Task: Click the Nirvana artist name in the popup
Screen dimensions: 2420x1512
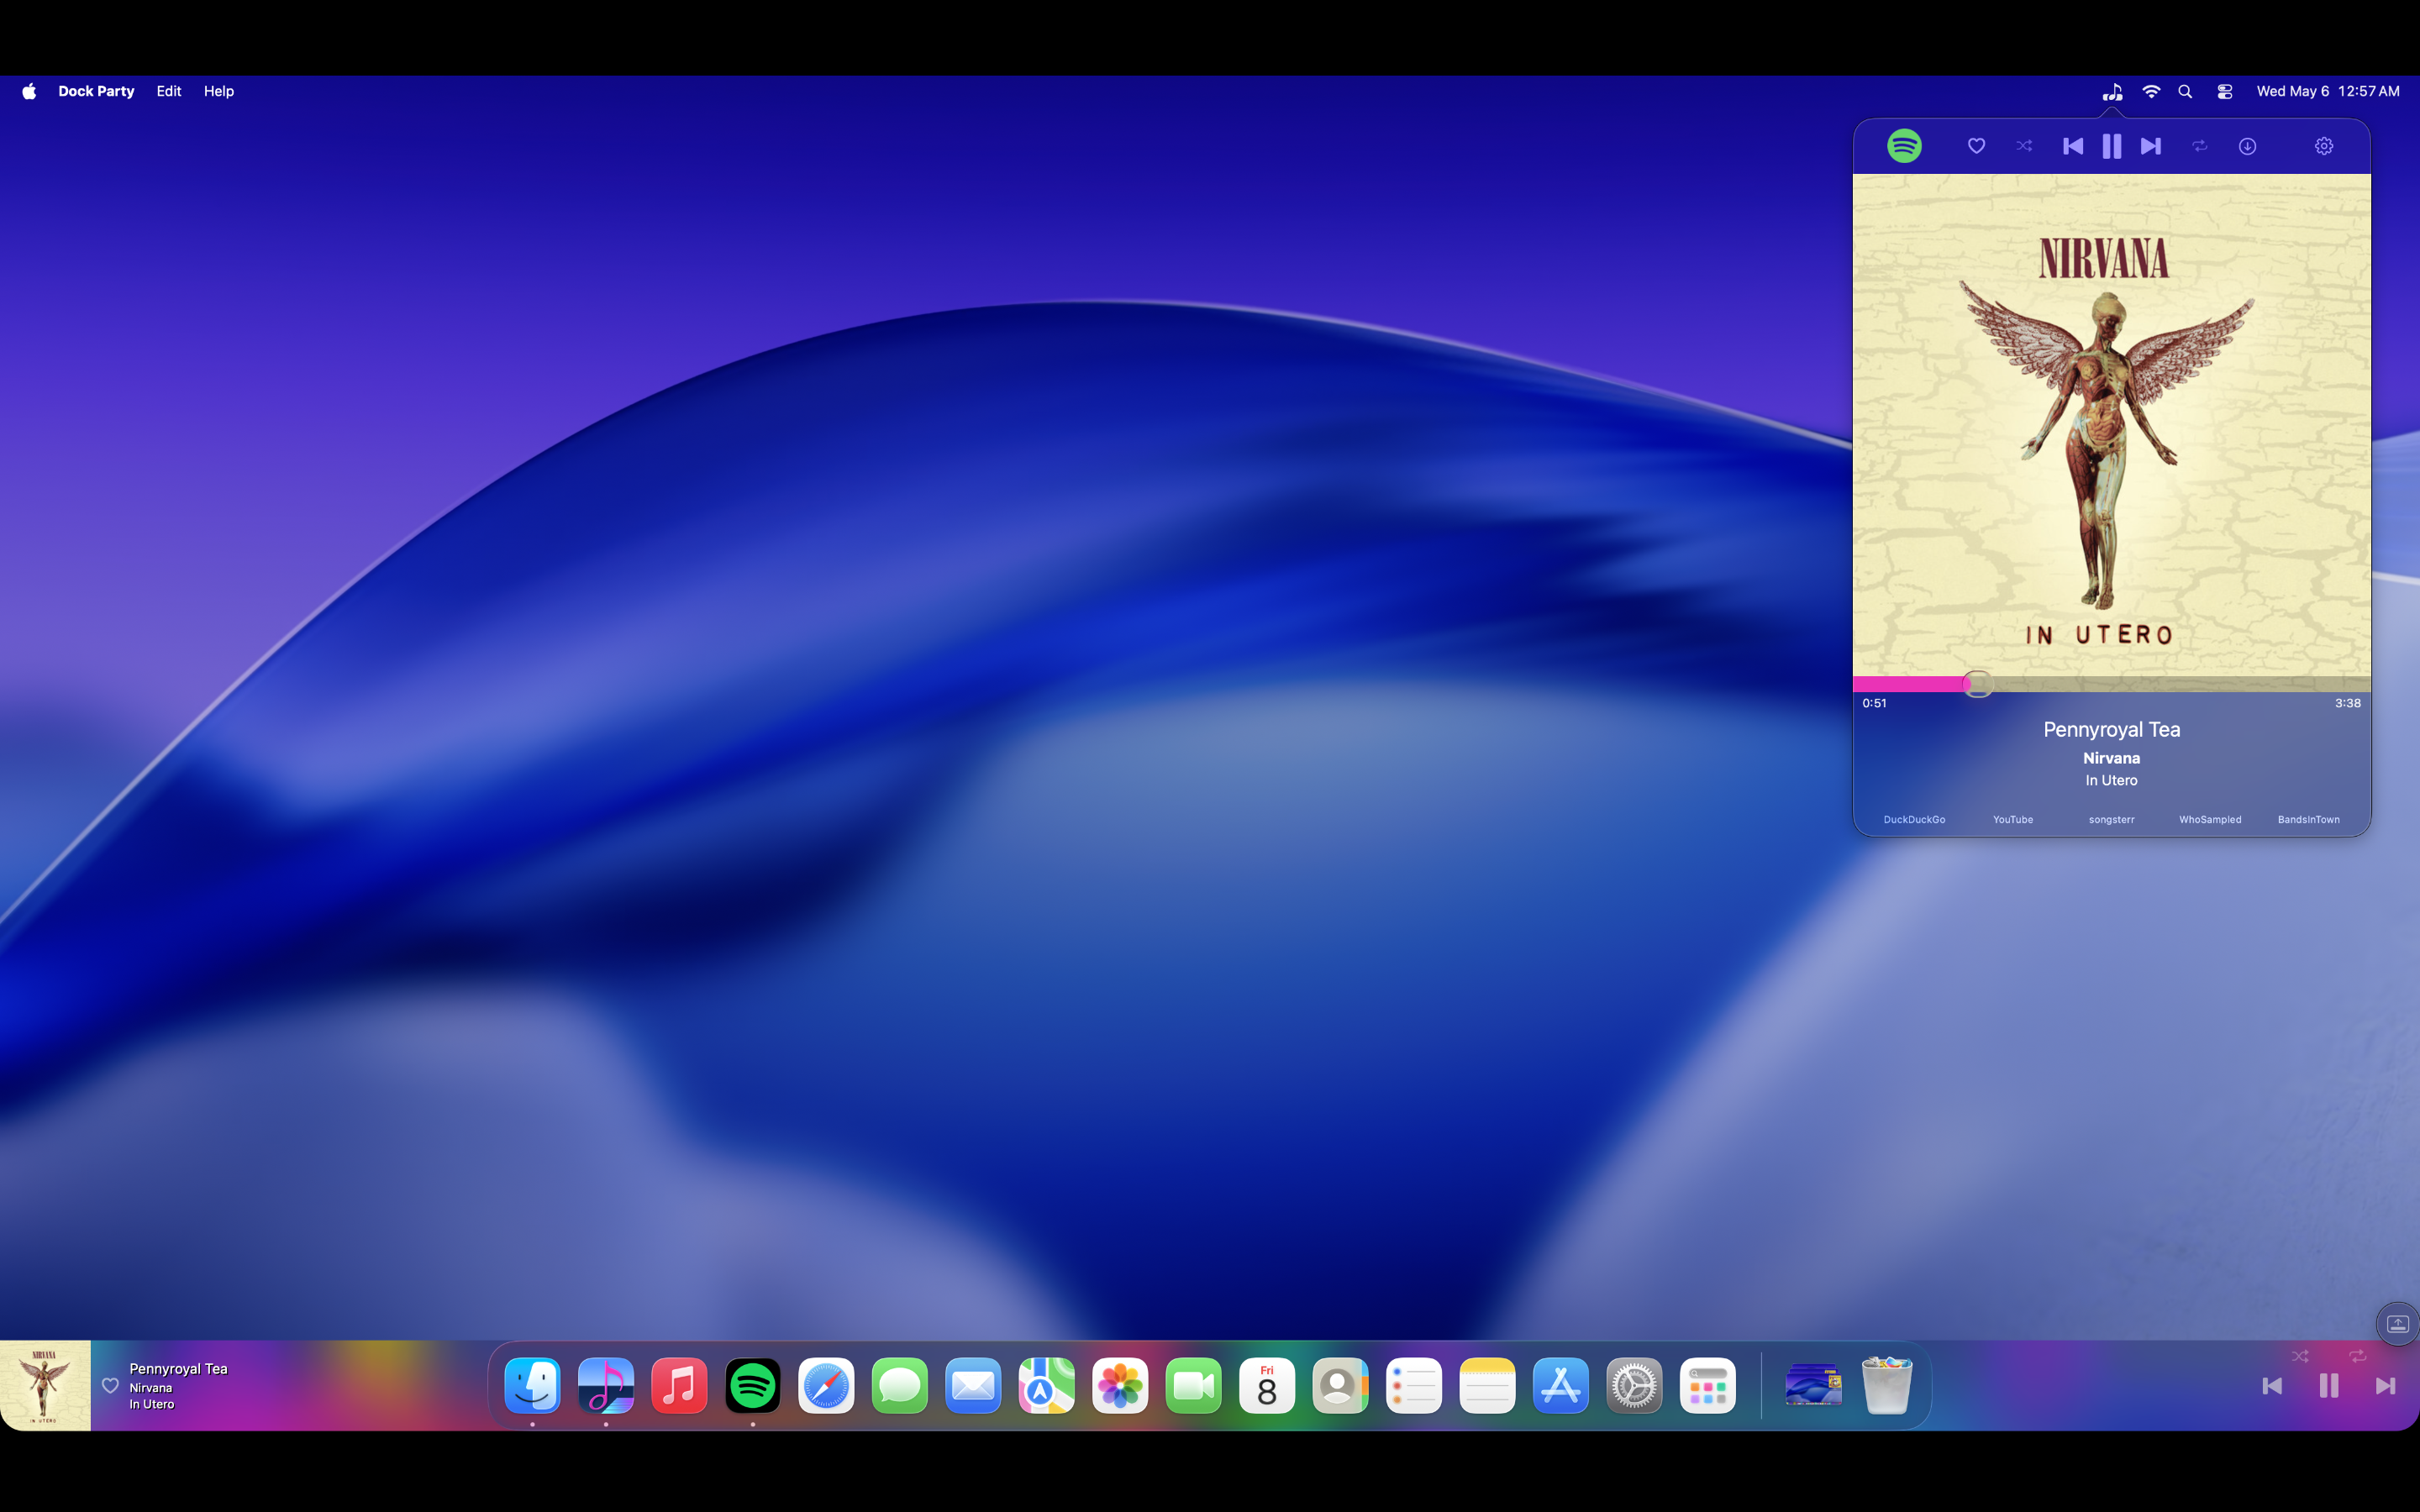Action: (2111, 758)
